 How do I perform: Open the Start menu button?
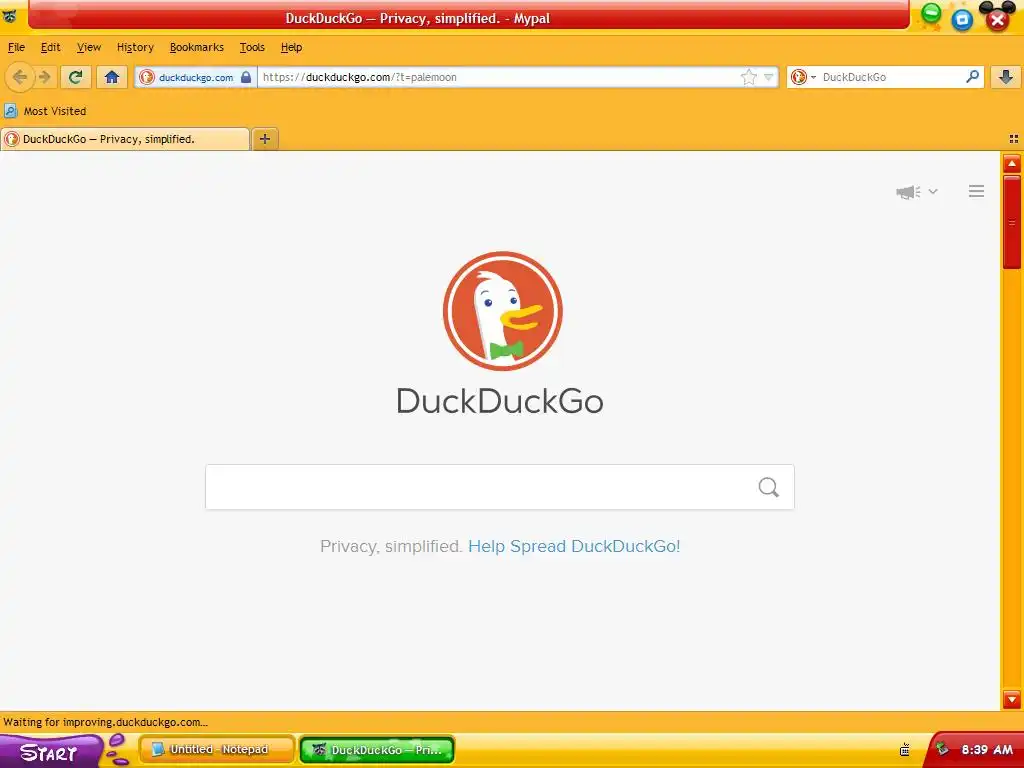(x=49, y=751)
